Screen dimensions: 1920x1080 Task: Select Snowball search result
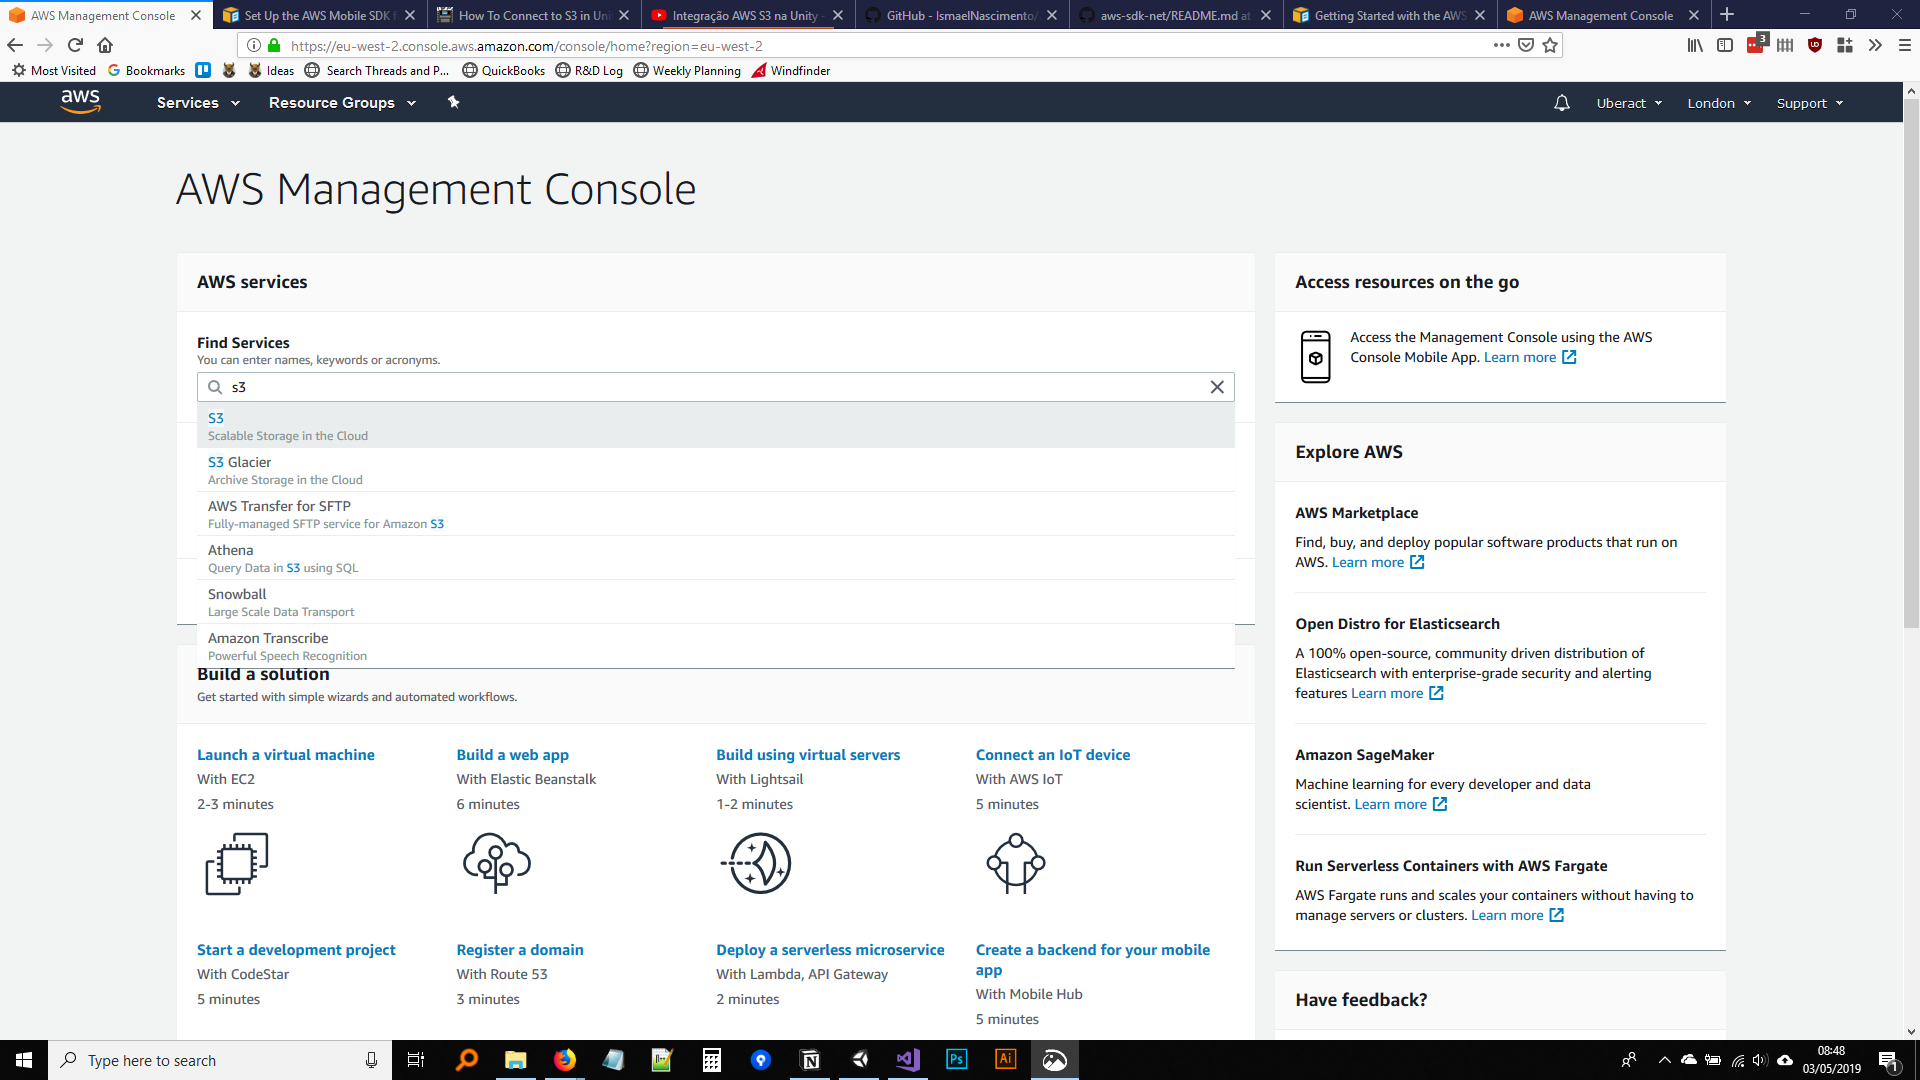(x=715, y=602)
